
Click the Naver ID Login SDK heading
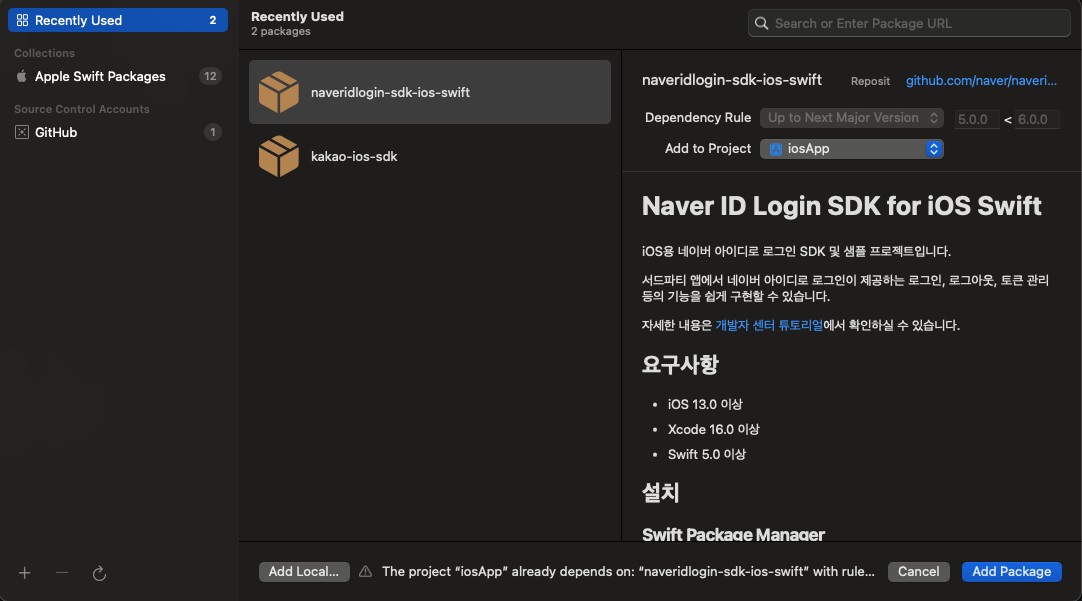click(x=841, y=206)
